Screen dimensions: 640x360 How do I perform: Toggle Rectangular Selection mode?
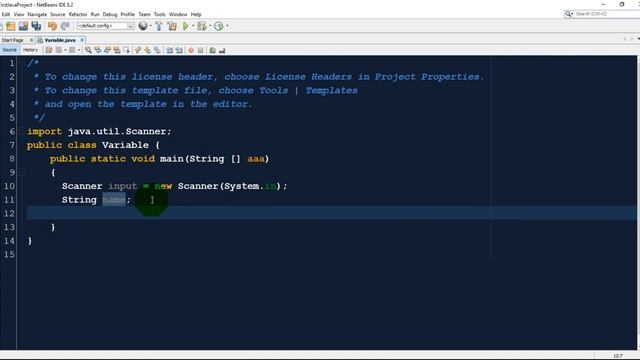(127, 50)
